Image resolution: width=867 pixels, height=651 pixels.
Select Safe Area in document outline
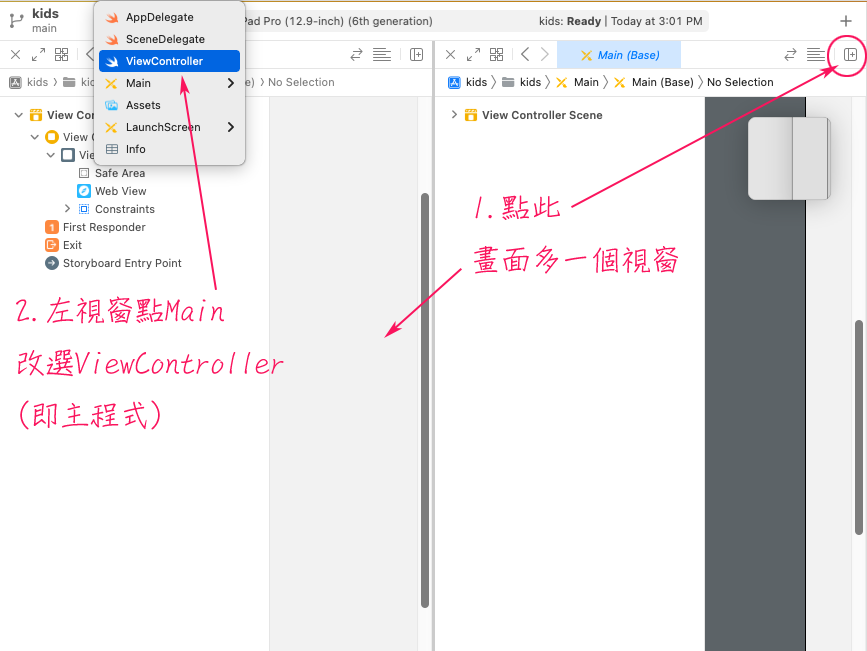click(x=120, y=173)
